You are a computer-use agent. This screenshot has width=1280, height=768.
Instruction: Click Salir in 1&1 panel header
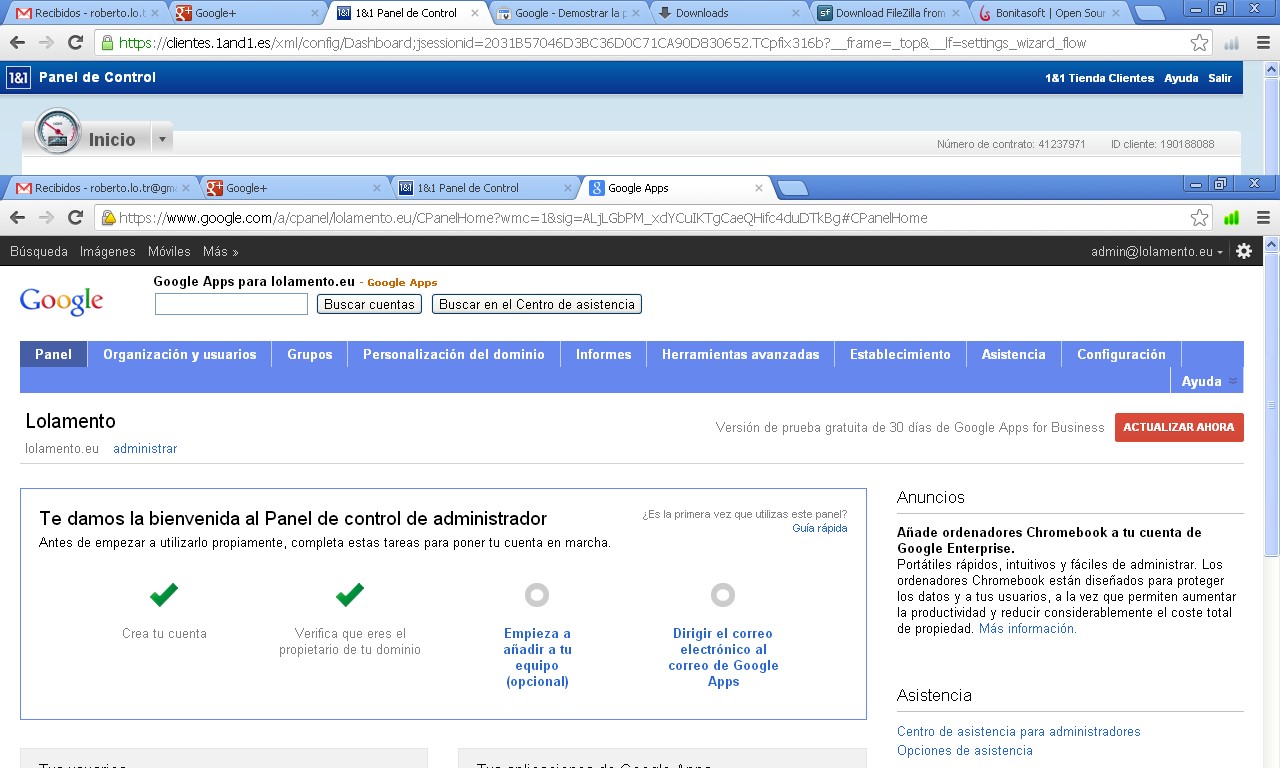point(1220,78)
